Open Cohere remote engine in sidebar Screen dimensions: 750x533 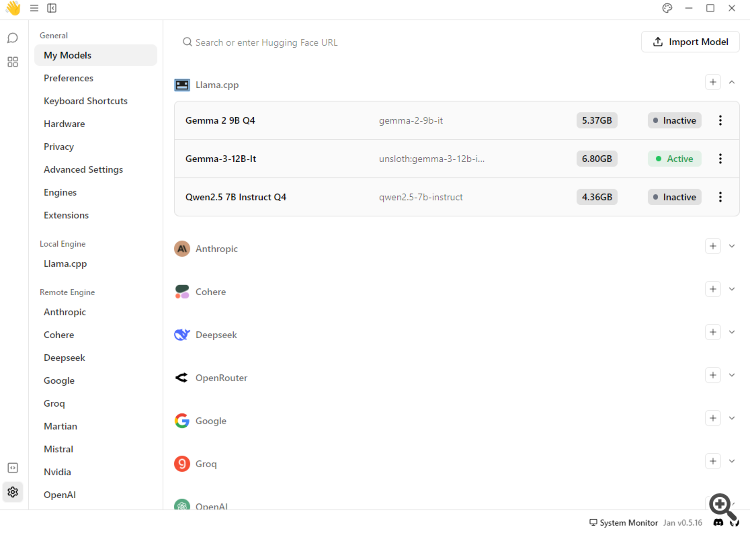(x=59, y=335)
